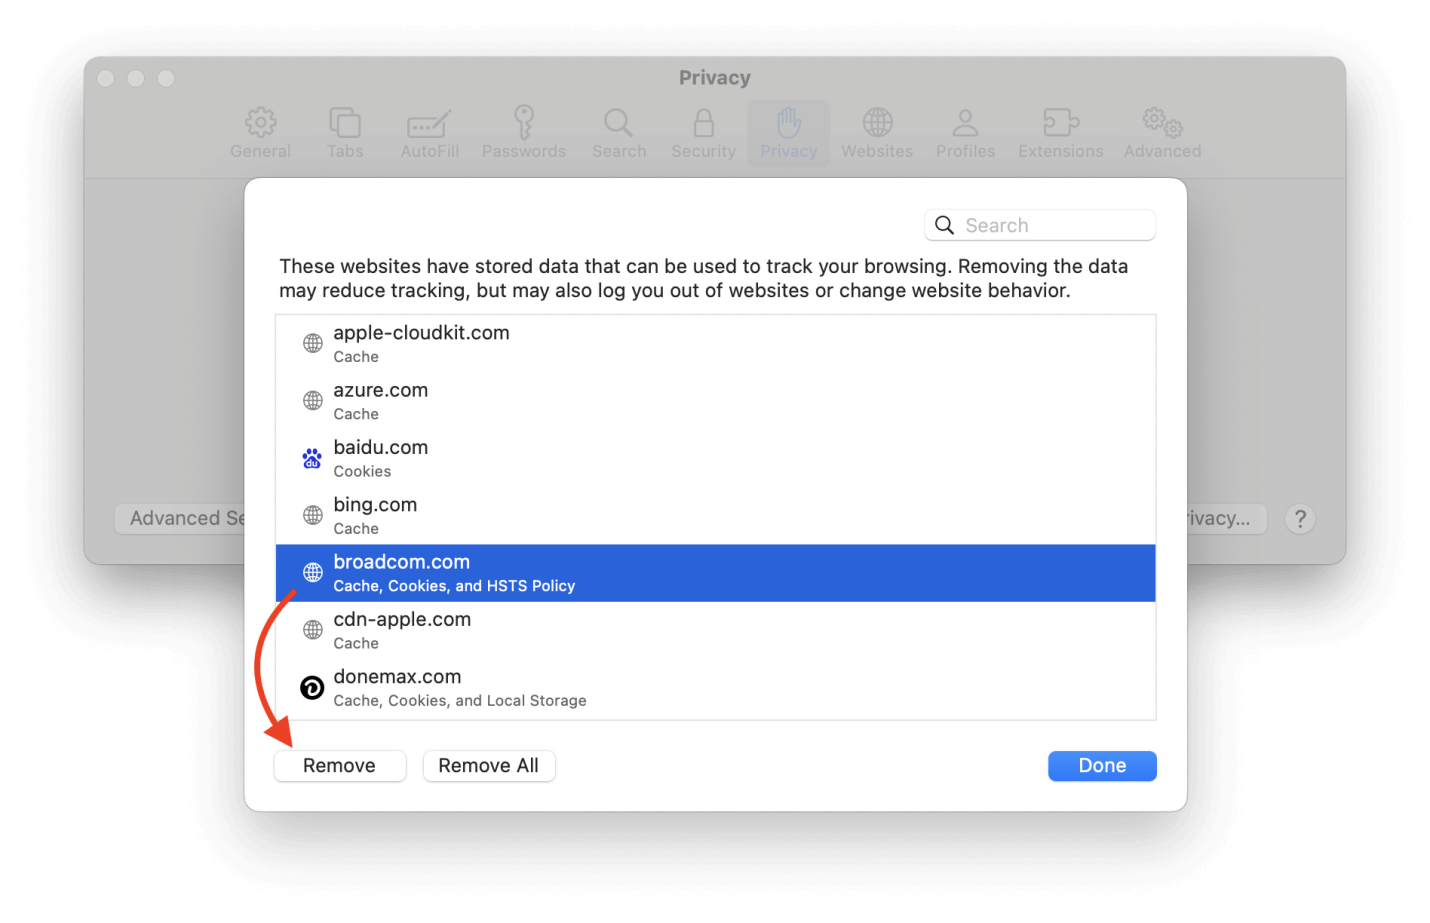Open General settings pane

[260, 132]
